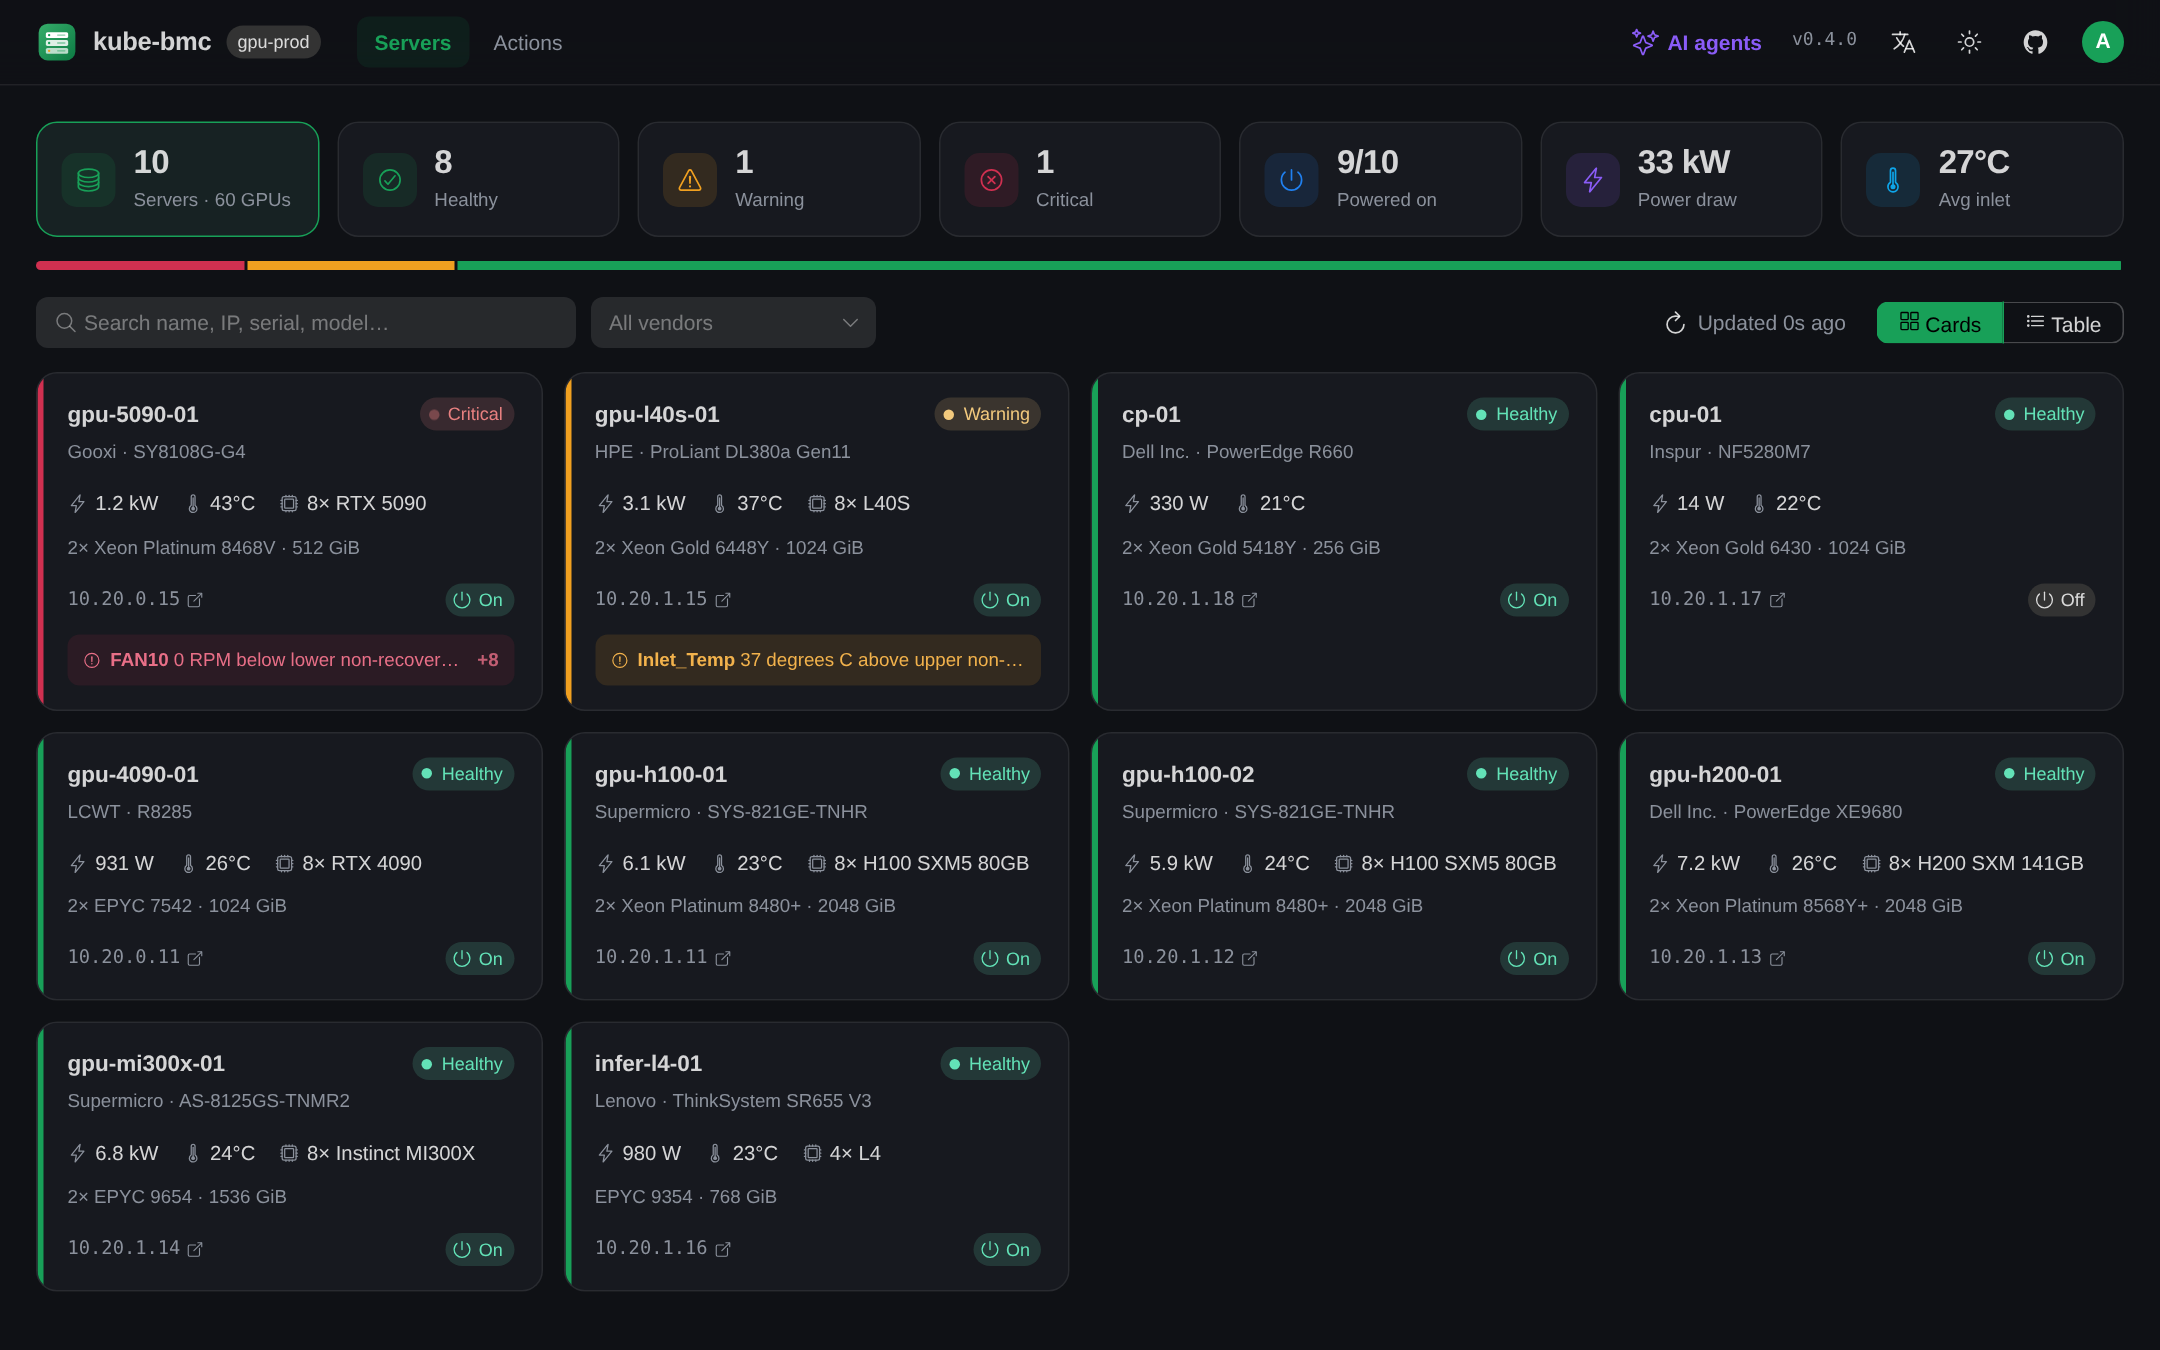The height and width of the screenshot is (1350, 2160).
Task: Open external link icon for 10.20.1.13
Action: click(1777, 958)
